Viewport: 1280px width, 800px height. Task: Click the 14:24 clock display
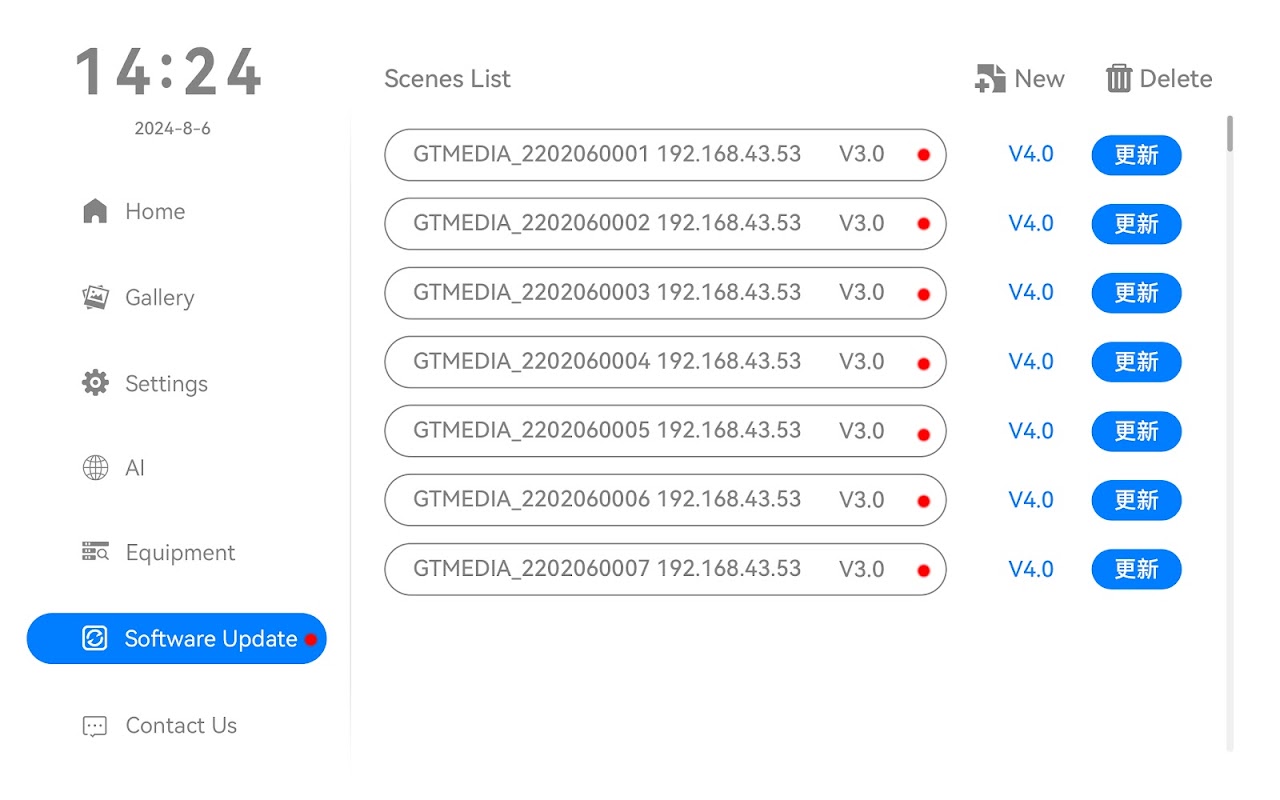point(169,72)
